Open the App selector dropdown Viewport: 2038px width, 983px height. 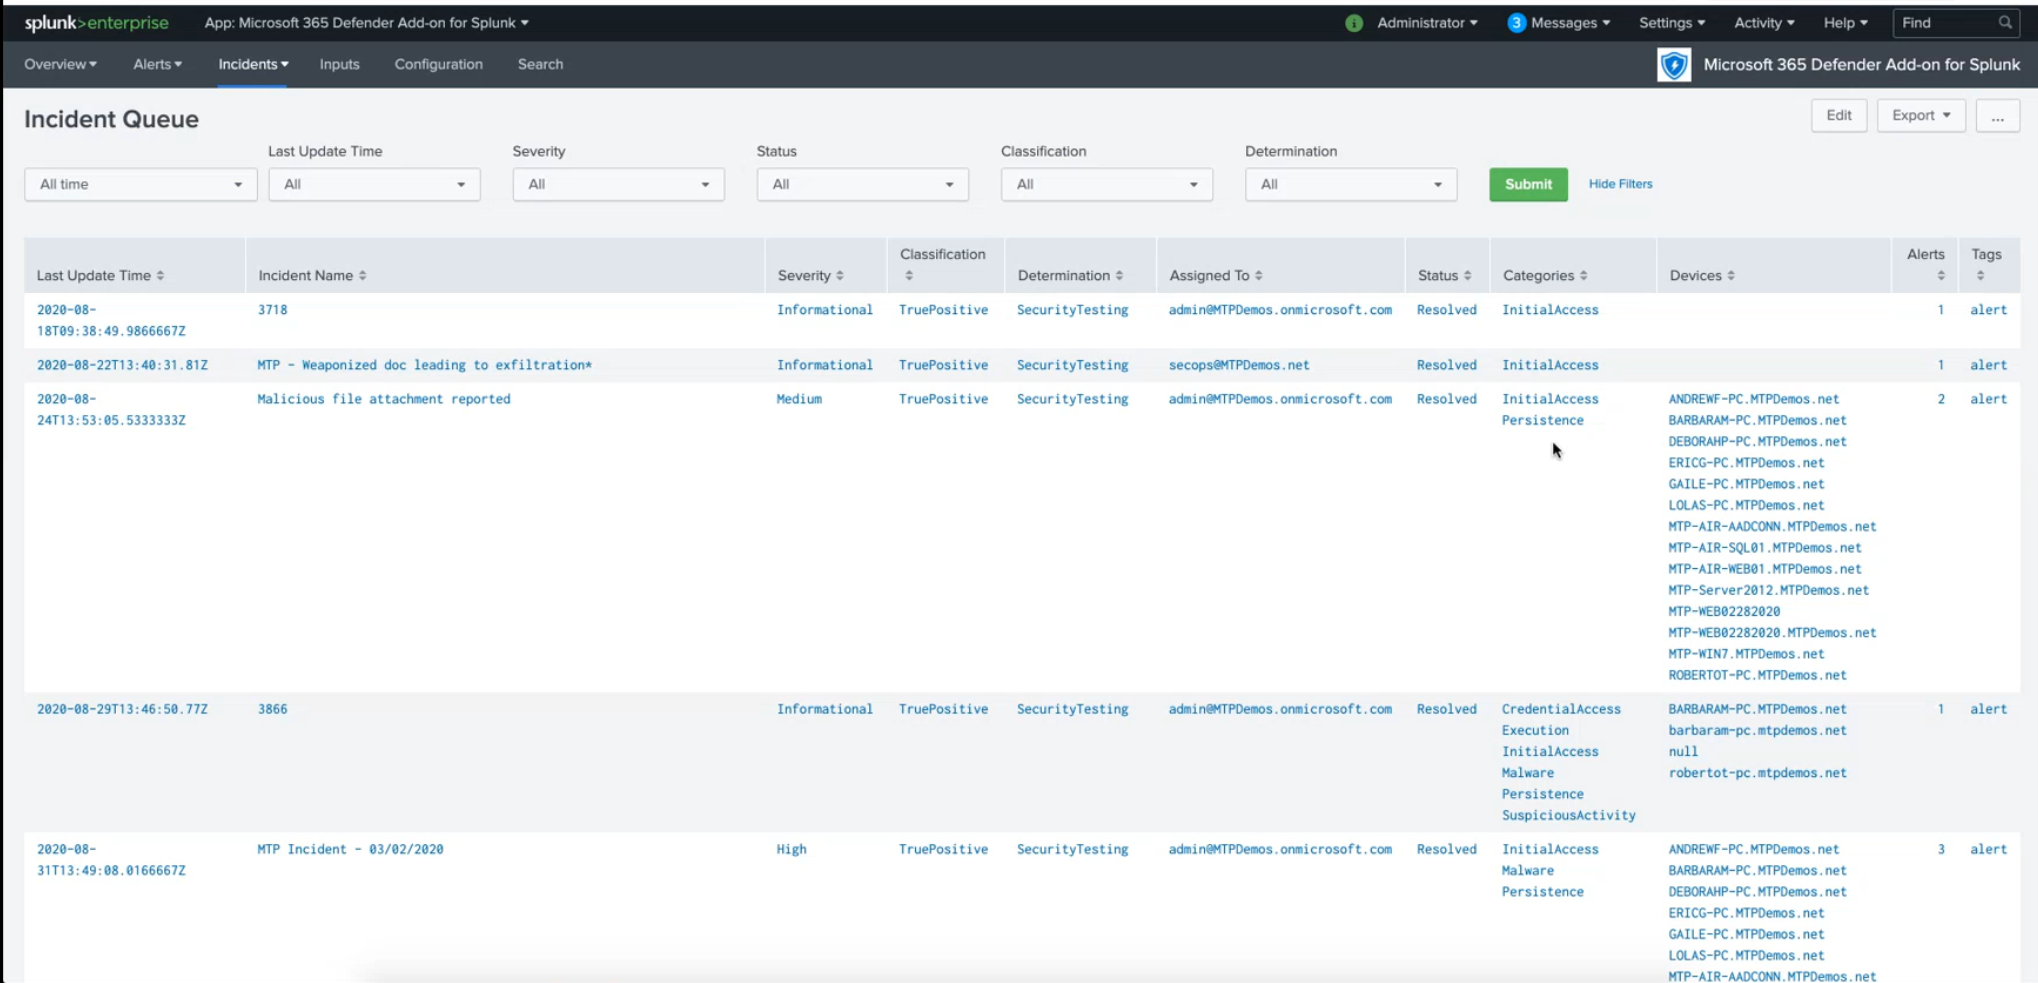(366, 22)
